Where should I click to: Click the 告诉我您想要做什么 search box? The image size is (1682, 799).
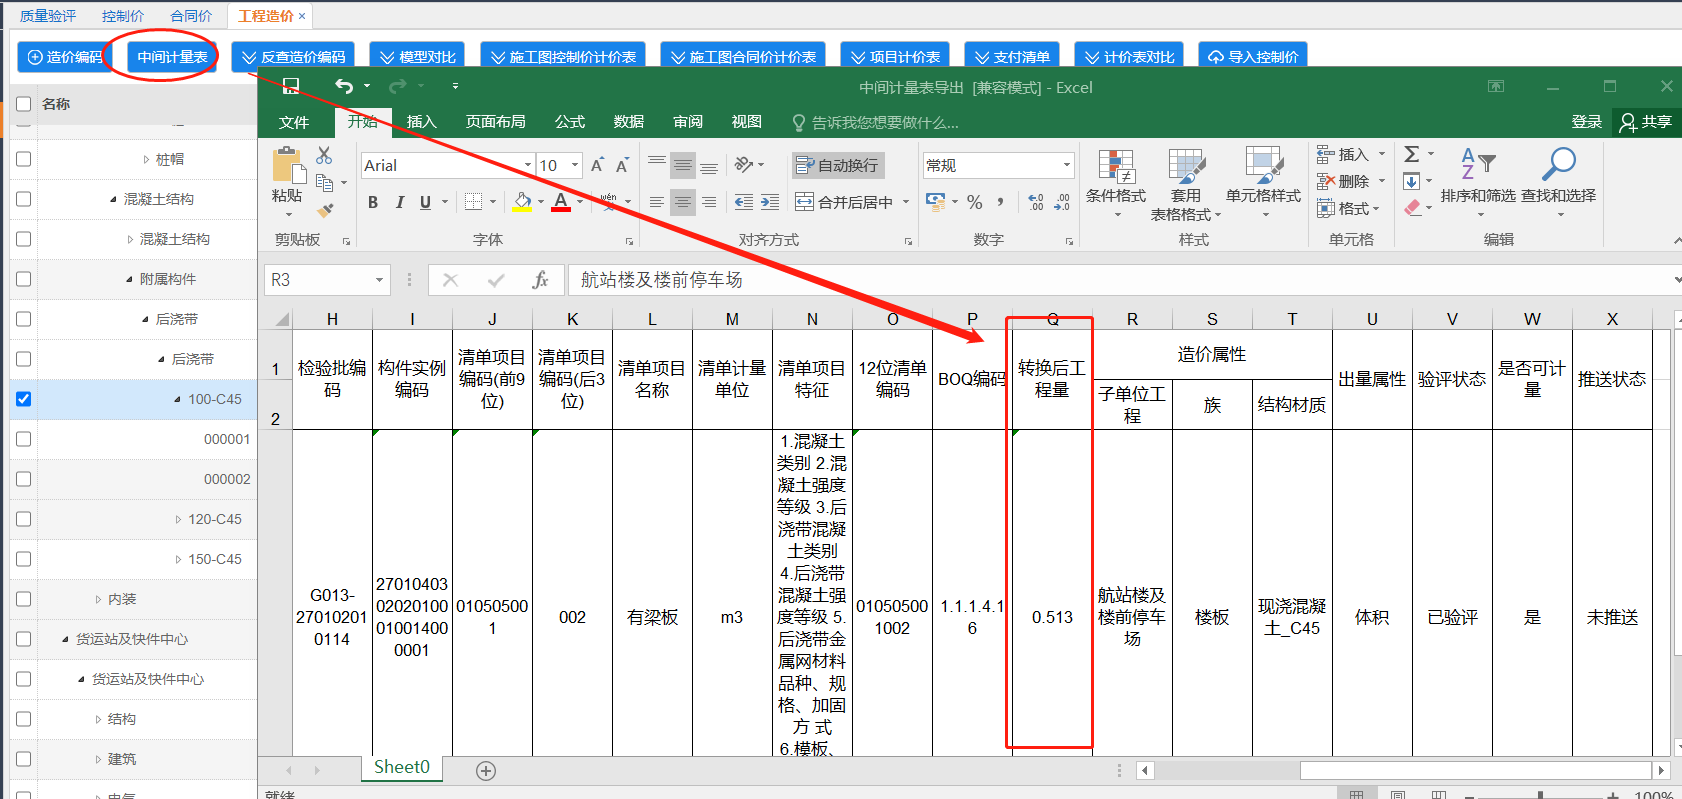876,122
